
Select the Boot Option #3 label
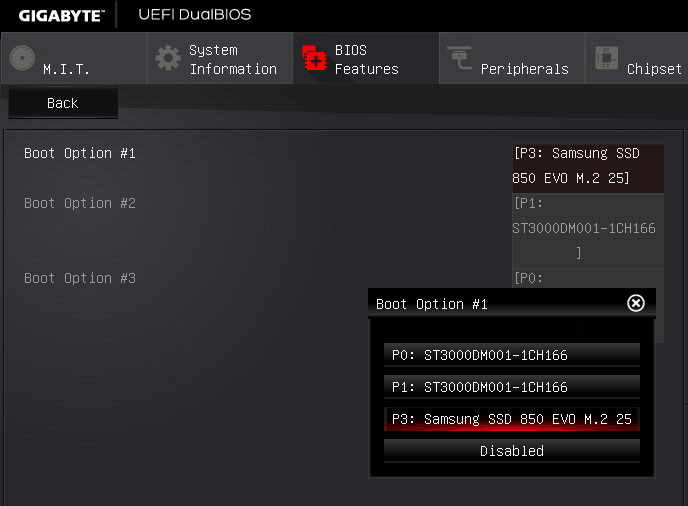(80, 278)
